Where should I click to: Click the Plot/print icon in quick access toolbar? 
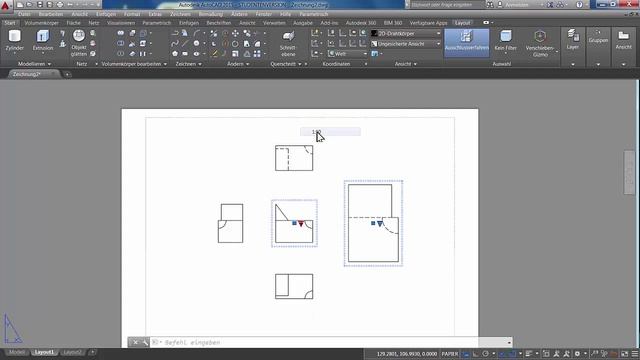coord(60,5)
